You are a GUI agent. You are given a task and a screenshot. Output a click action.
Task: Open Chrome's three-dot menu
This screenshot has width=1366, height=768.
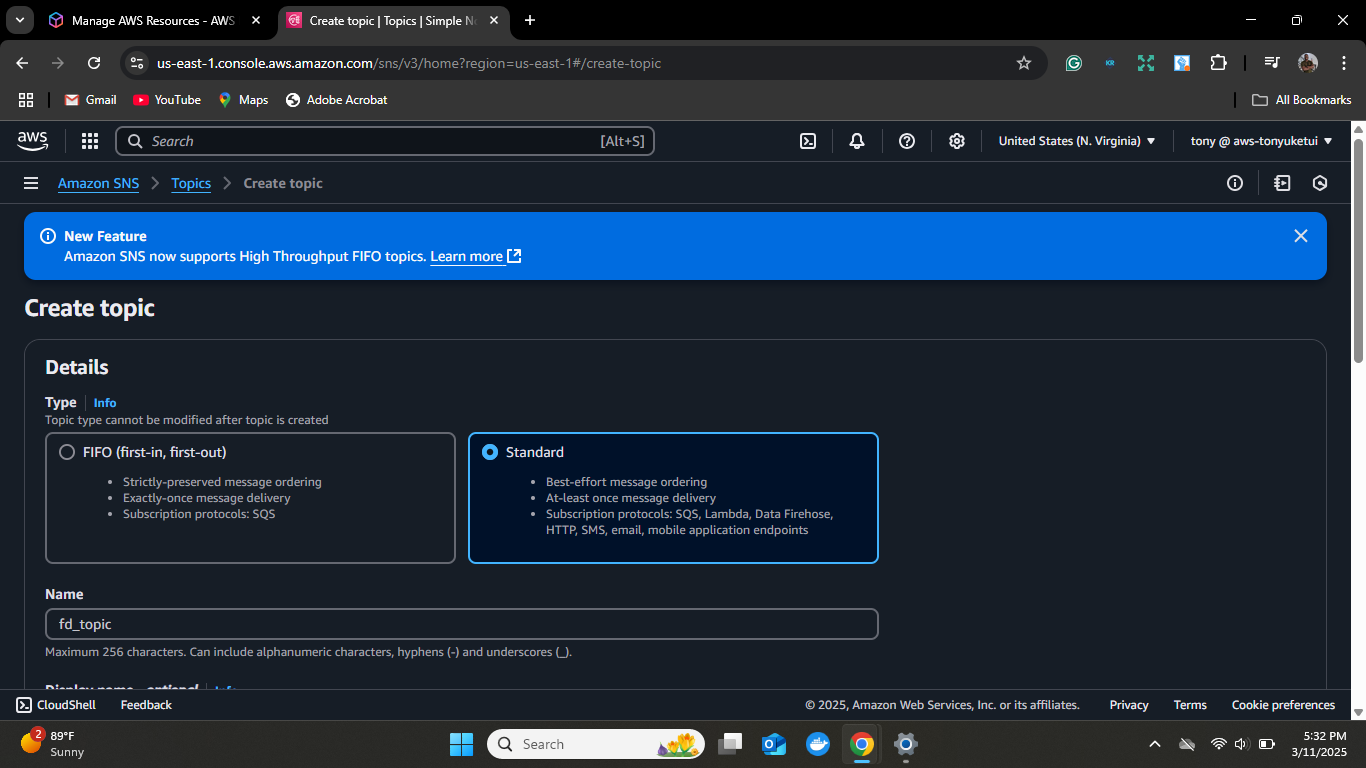point(1342,63)
